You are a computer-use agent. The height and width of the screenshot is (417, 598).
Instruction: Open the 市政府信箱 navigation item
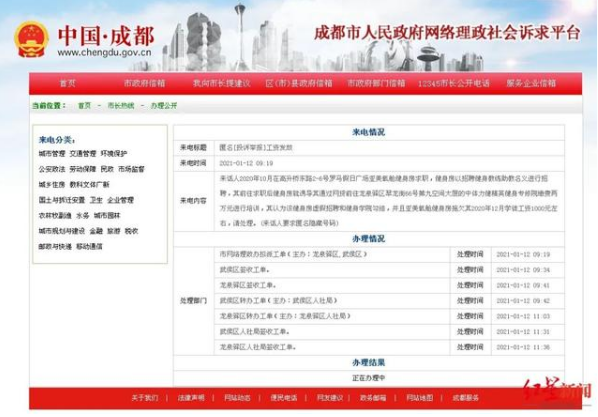tap(145, 83)
